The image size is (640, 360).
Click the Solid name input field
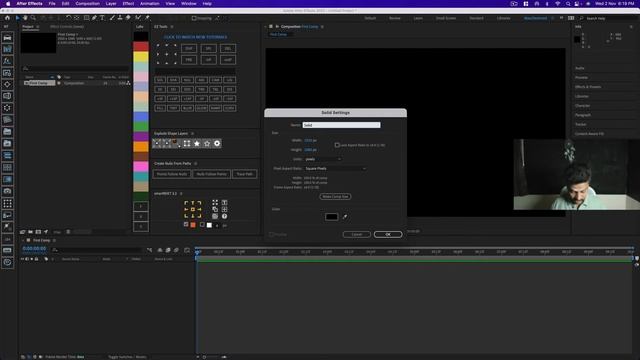341,125
